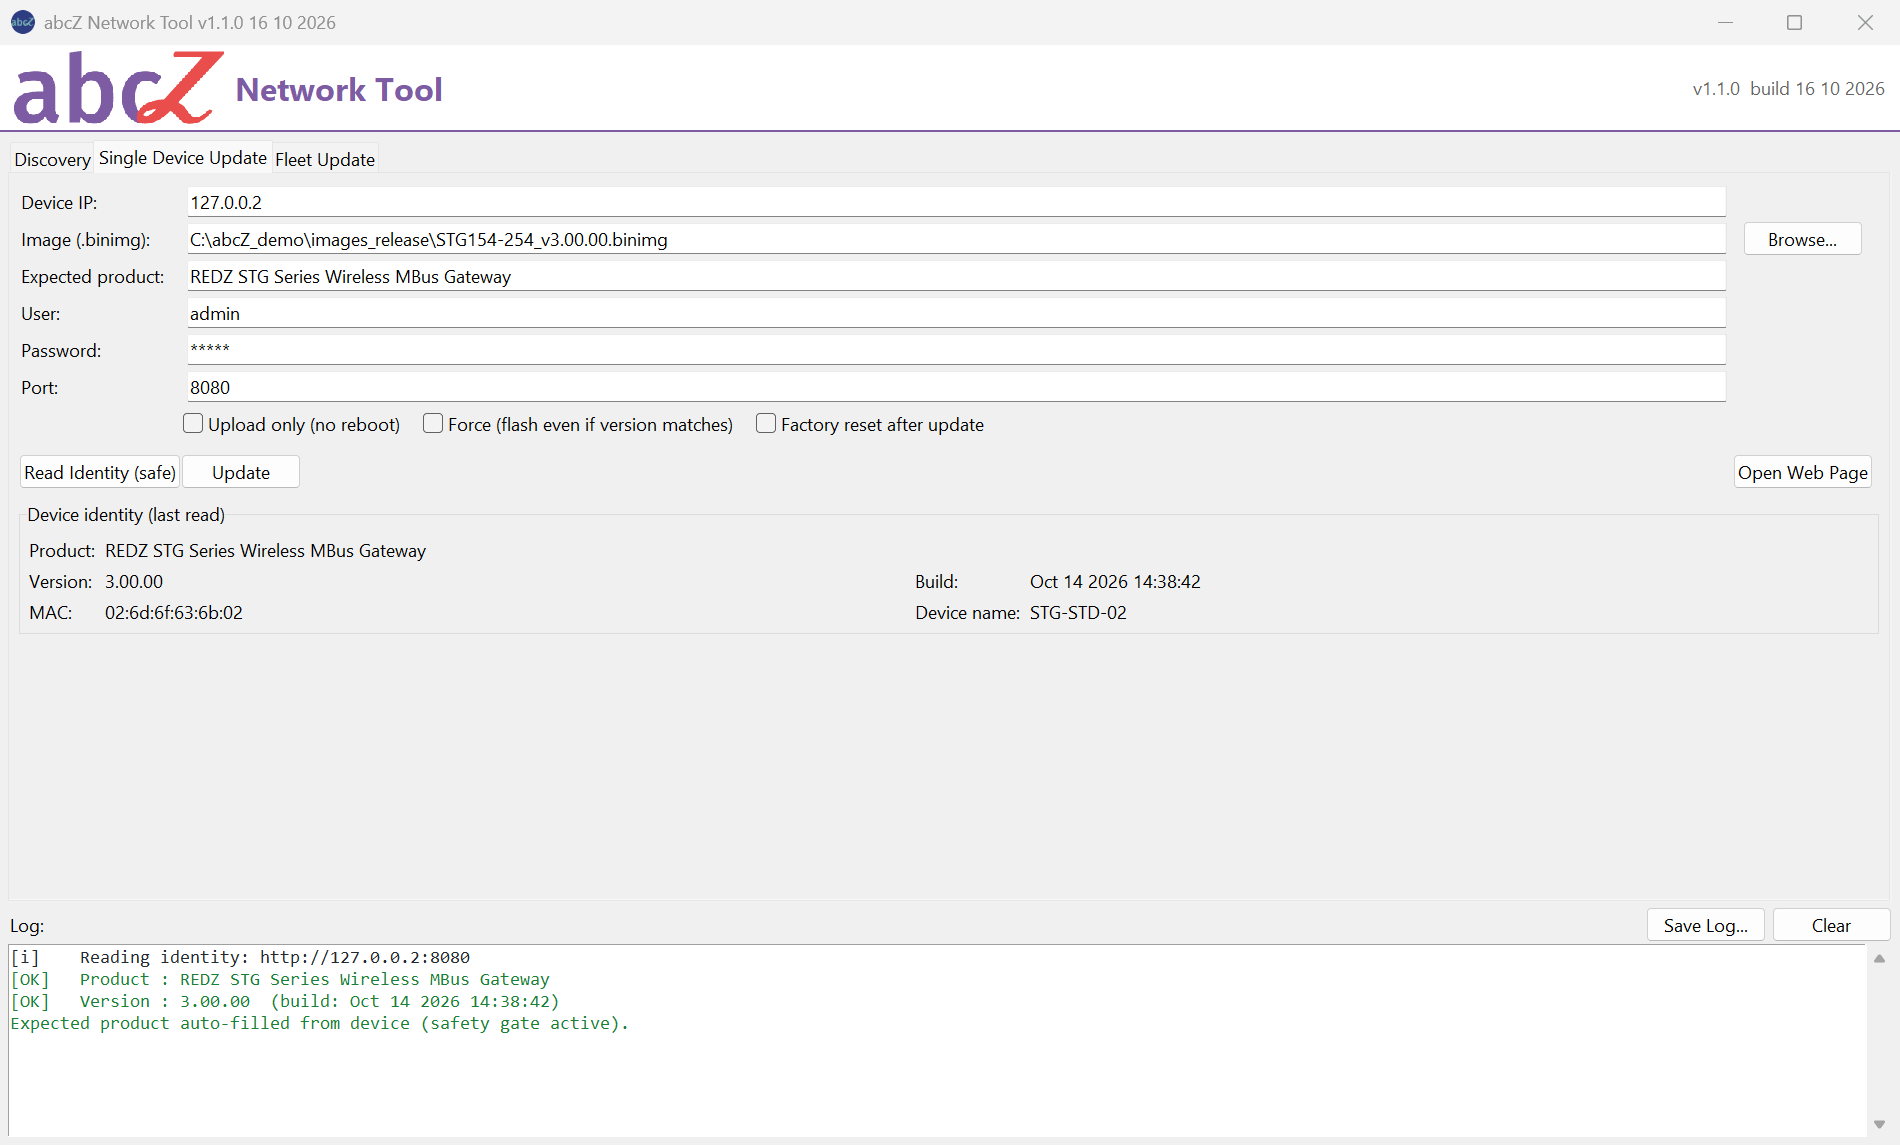This screenshot has height=1145, width=1900.
Task: Switch to the Discovery tab
Action: (x=52, y=159)
